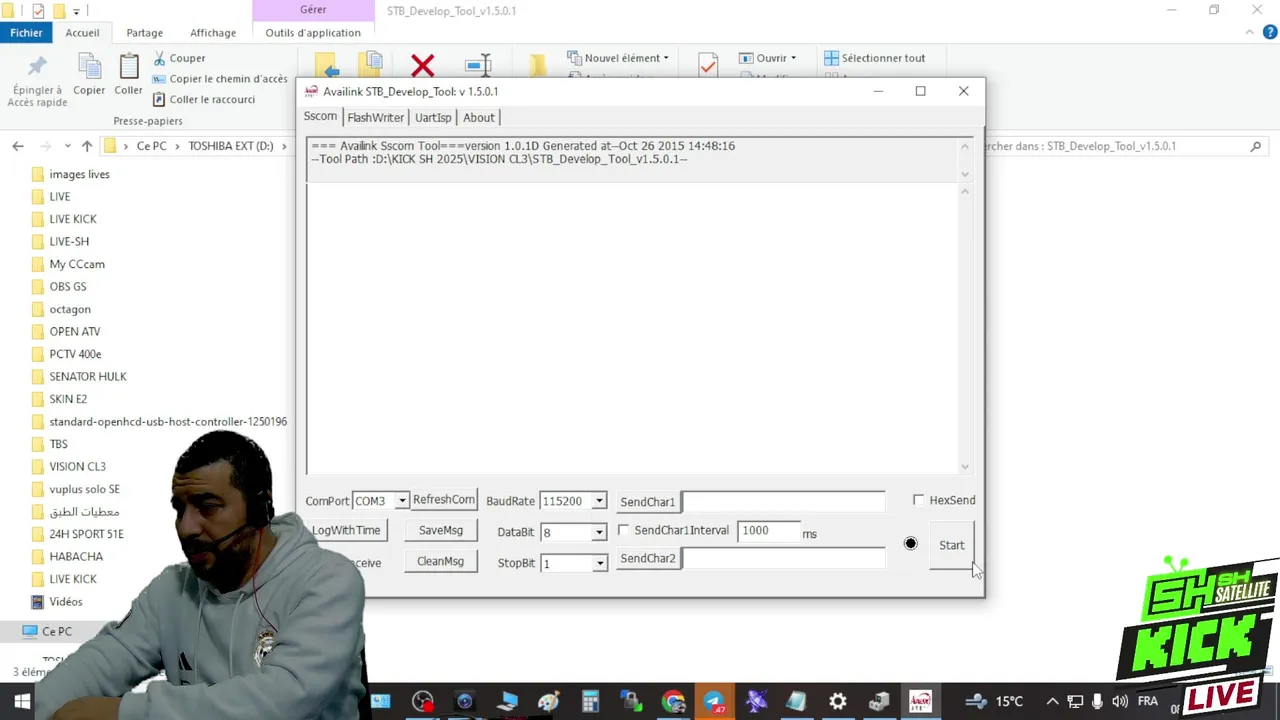Collapse the Explorer ribbon chevron
Image resolution: width=1280 pixels, height=720 pixels.
pos(1247,32)
